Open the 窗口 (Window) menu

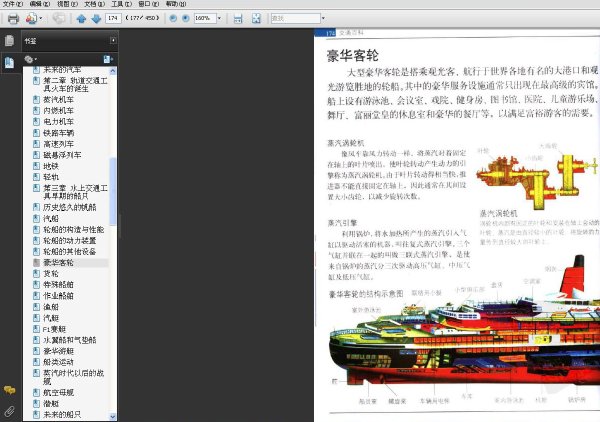point(149,4)
